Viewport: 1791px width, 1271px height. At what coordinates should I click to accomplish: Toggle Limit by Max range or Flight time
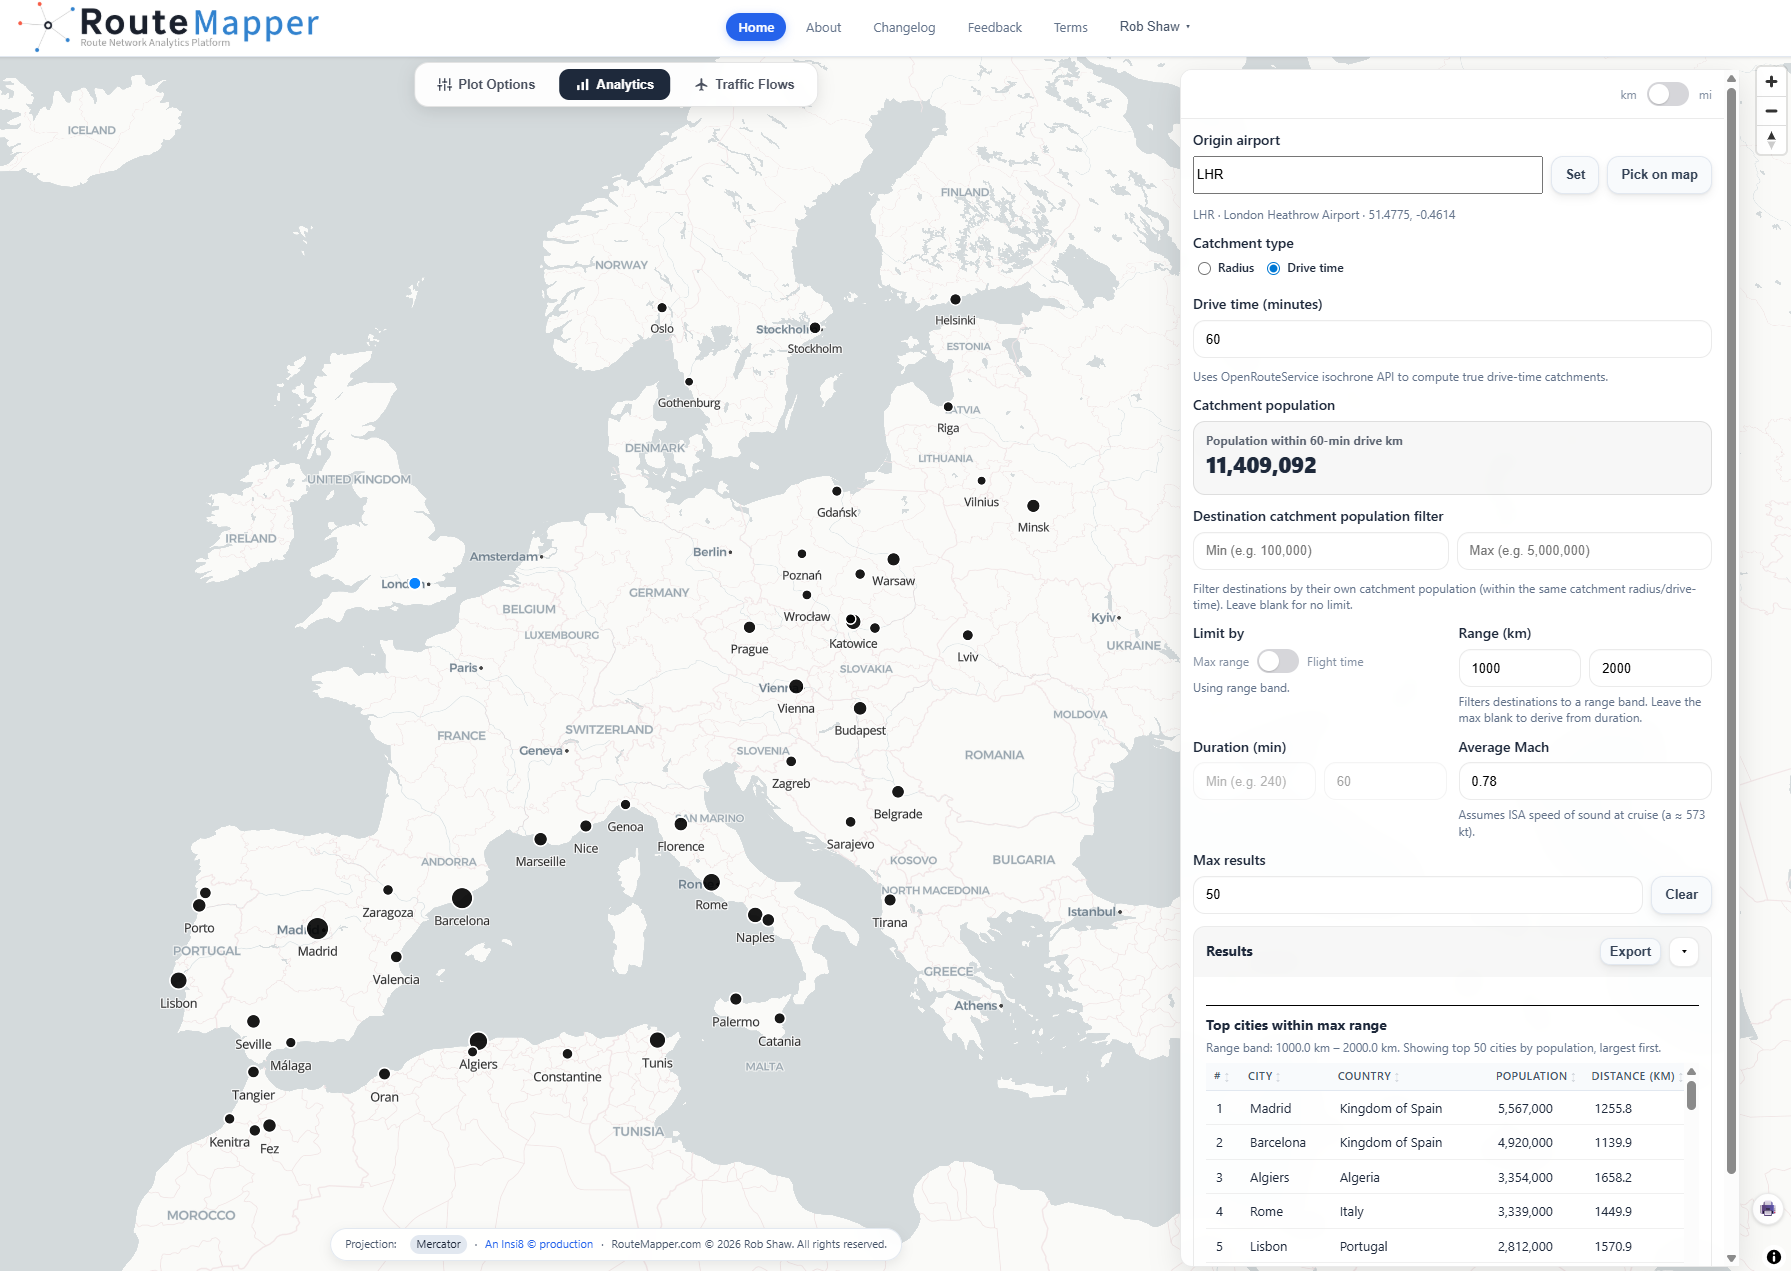coord(1277,661)
